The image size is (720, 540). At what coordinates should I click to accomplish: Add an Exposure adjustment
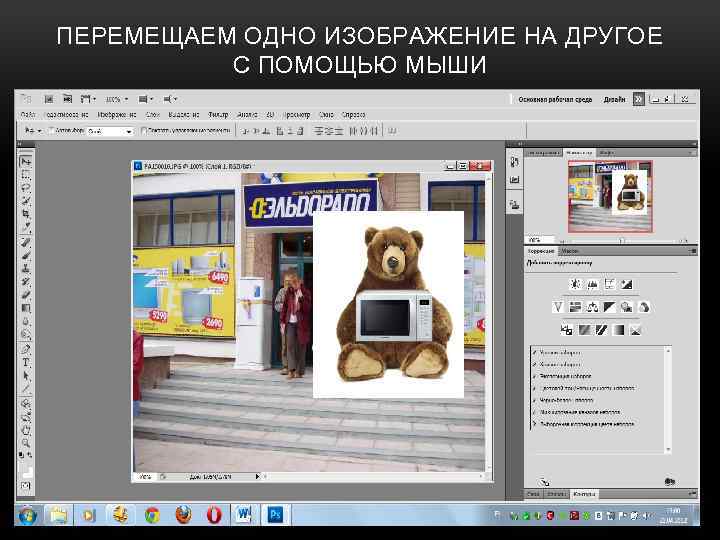626,284
